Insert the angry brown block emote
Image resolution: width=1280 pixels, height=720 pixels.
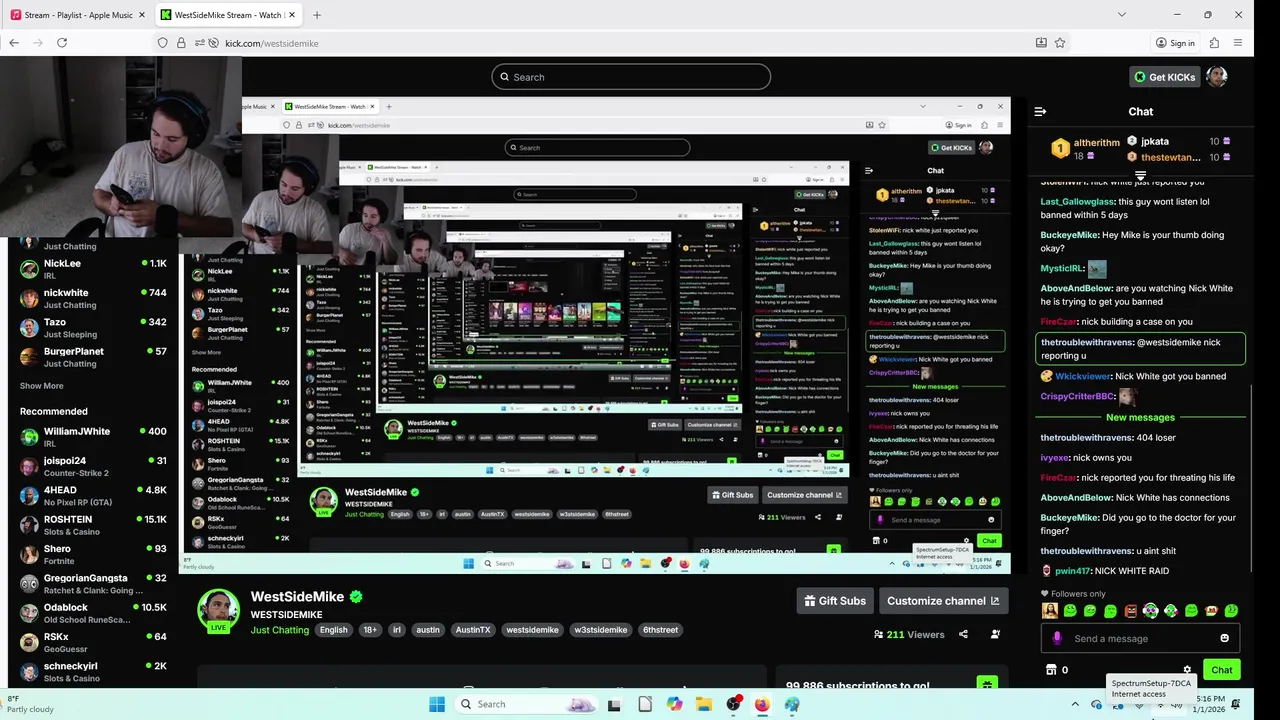tap(1131, 611)
